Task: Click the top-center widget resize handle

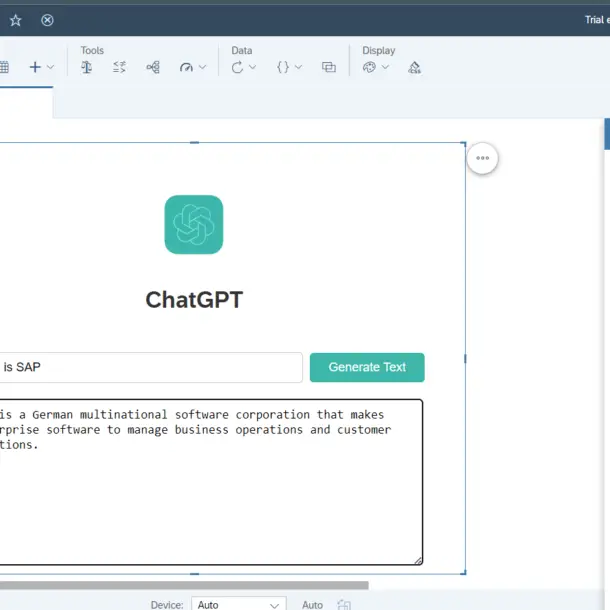Action: (x=194, y=143)
